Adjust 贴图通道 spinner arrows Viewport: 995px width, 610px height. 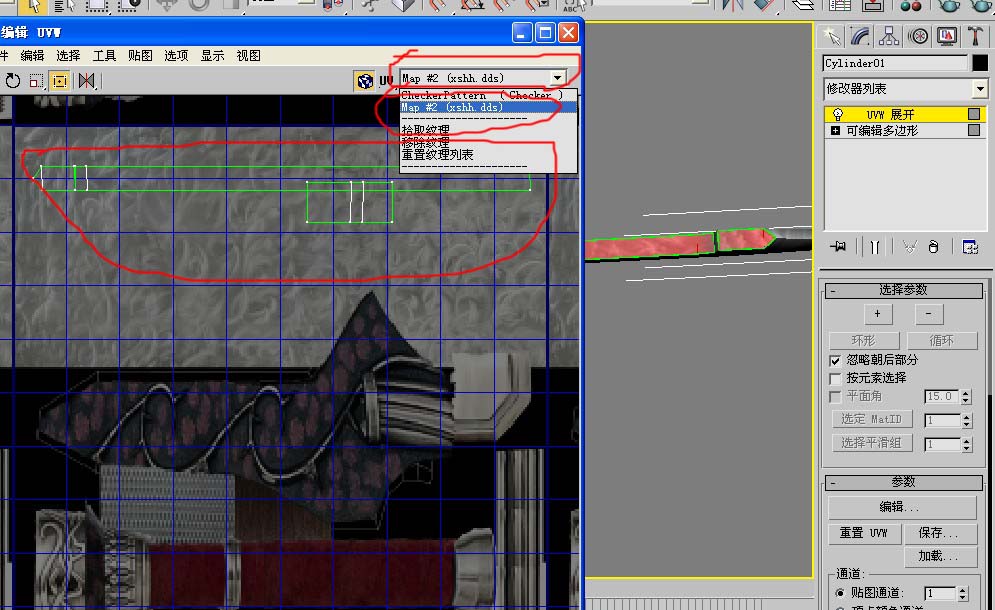(x=963, y=593)
